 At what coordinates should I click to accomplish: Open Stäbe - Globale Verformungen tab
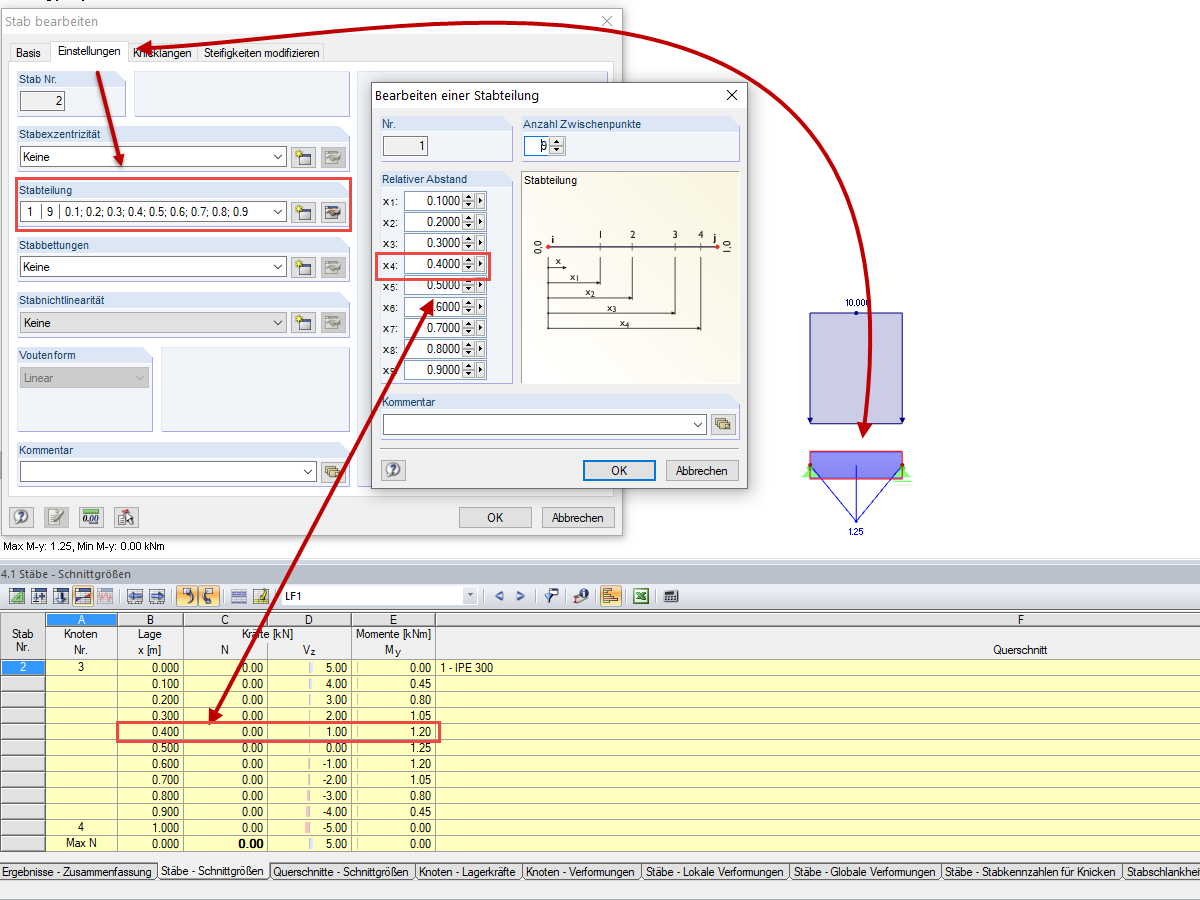(x=866, y=872)
